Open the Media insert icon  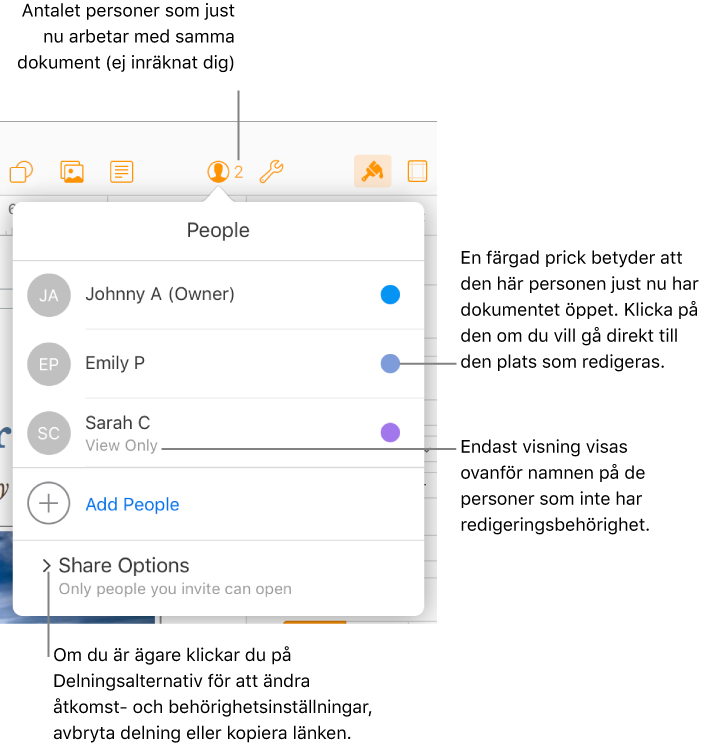coord(72,172)
